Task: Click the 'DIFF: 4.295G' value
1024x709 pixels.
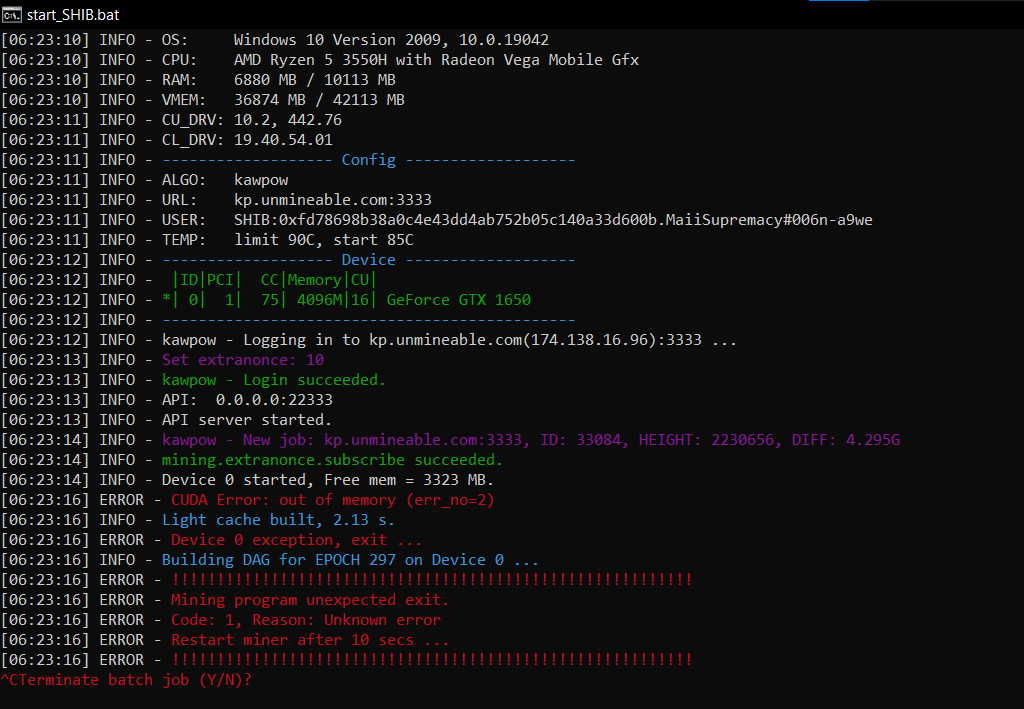Action: tap(846, 440)
